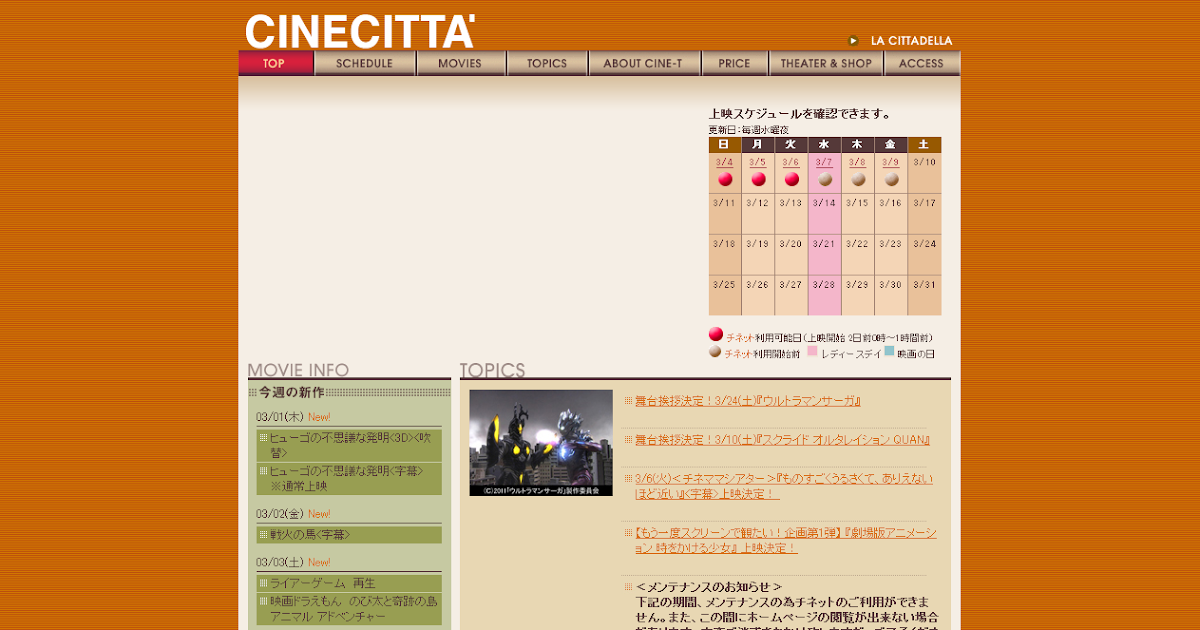Click 上映スケジュールを確認できます text
This screenshot has width=1200, height=630.
(800, 114)
